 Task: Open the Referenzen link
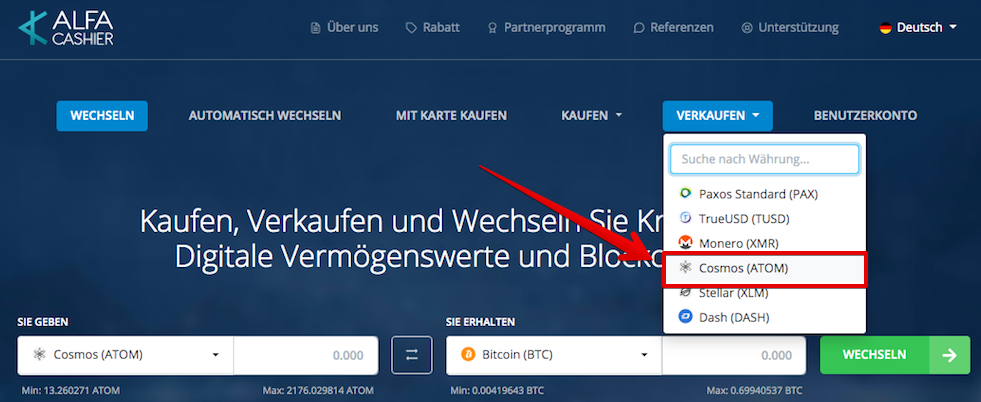(x=674, y=28)
